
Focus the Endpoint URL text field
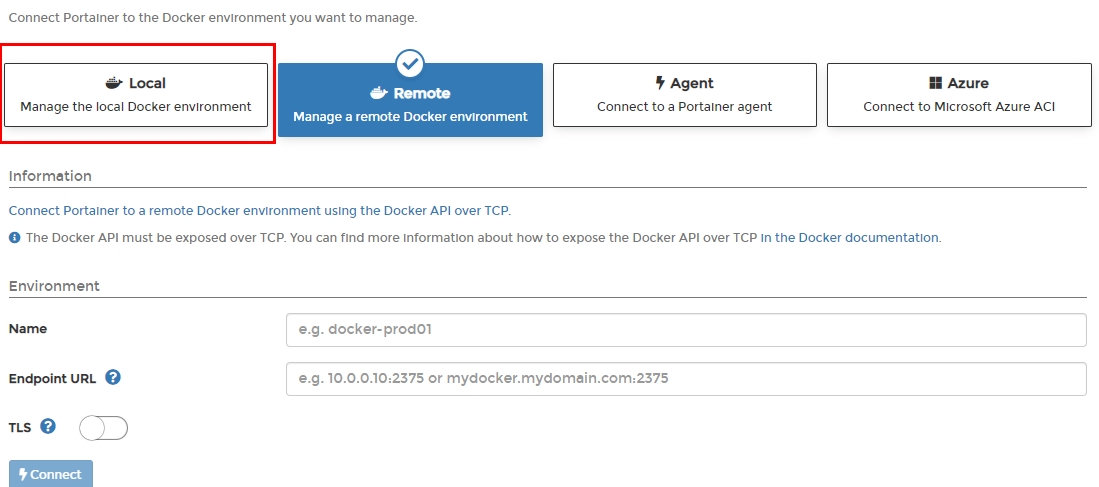[x=685, y=379]
